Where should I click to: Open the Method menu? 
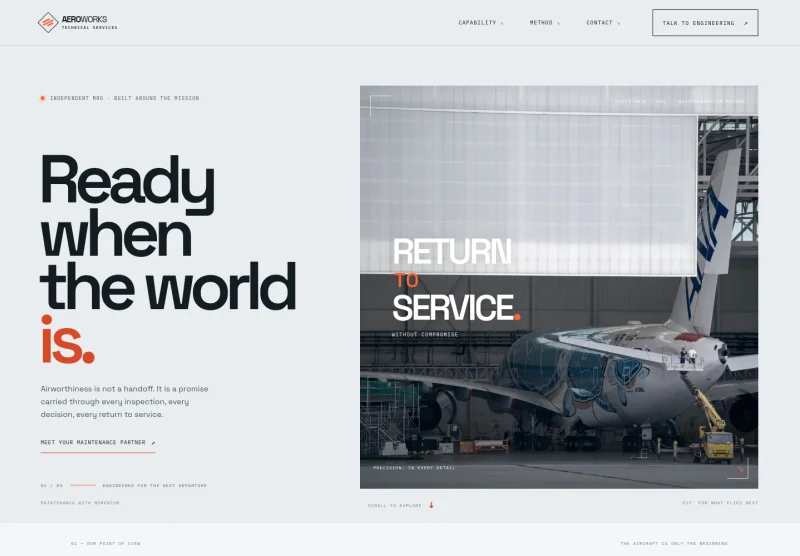pos(544,22)
